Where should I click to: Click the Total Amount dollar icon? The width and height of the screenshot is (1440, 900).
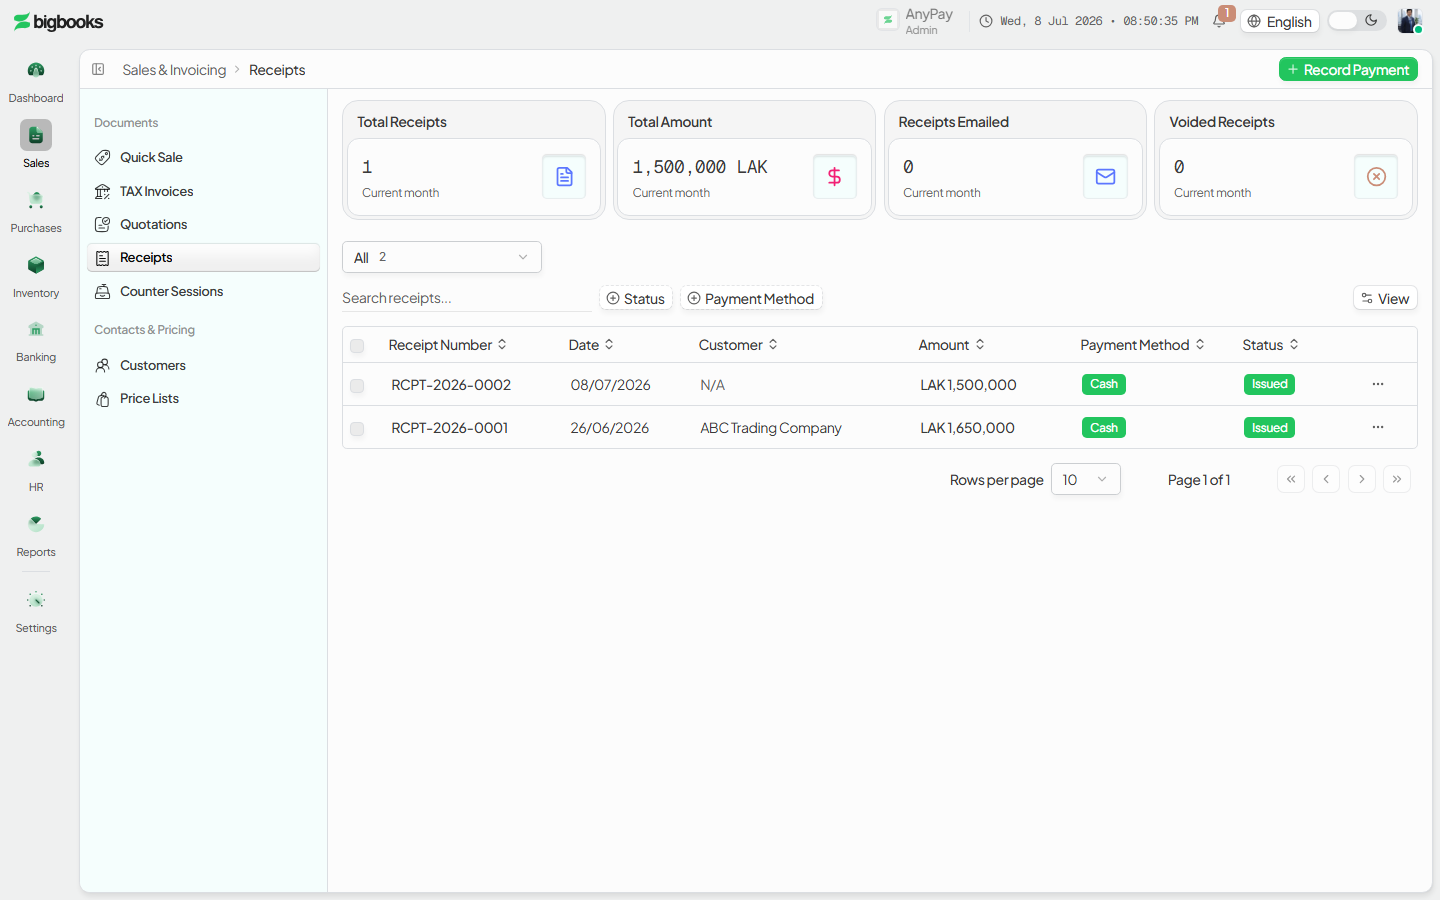(x=834, y=177)
